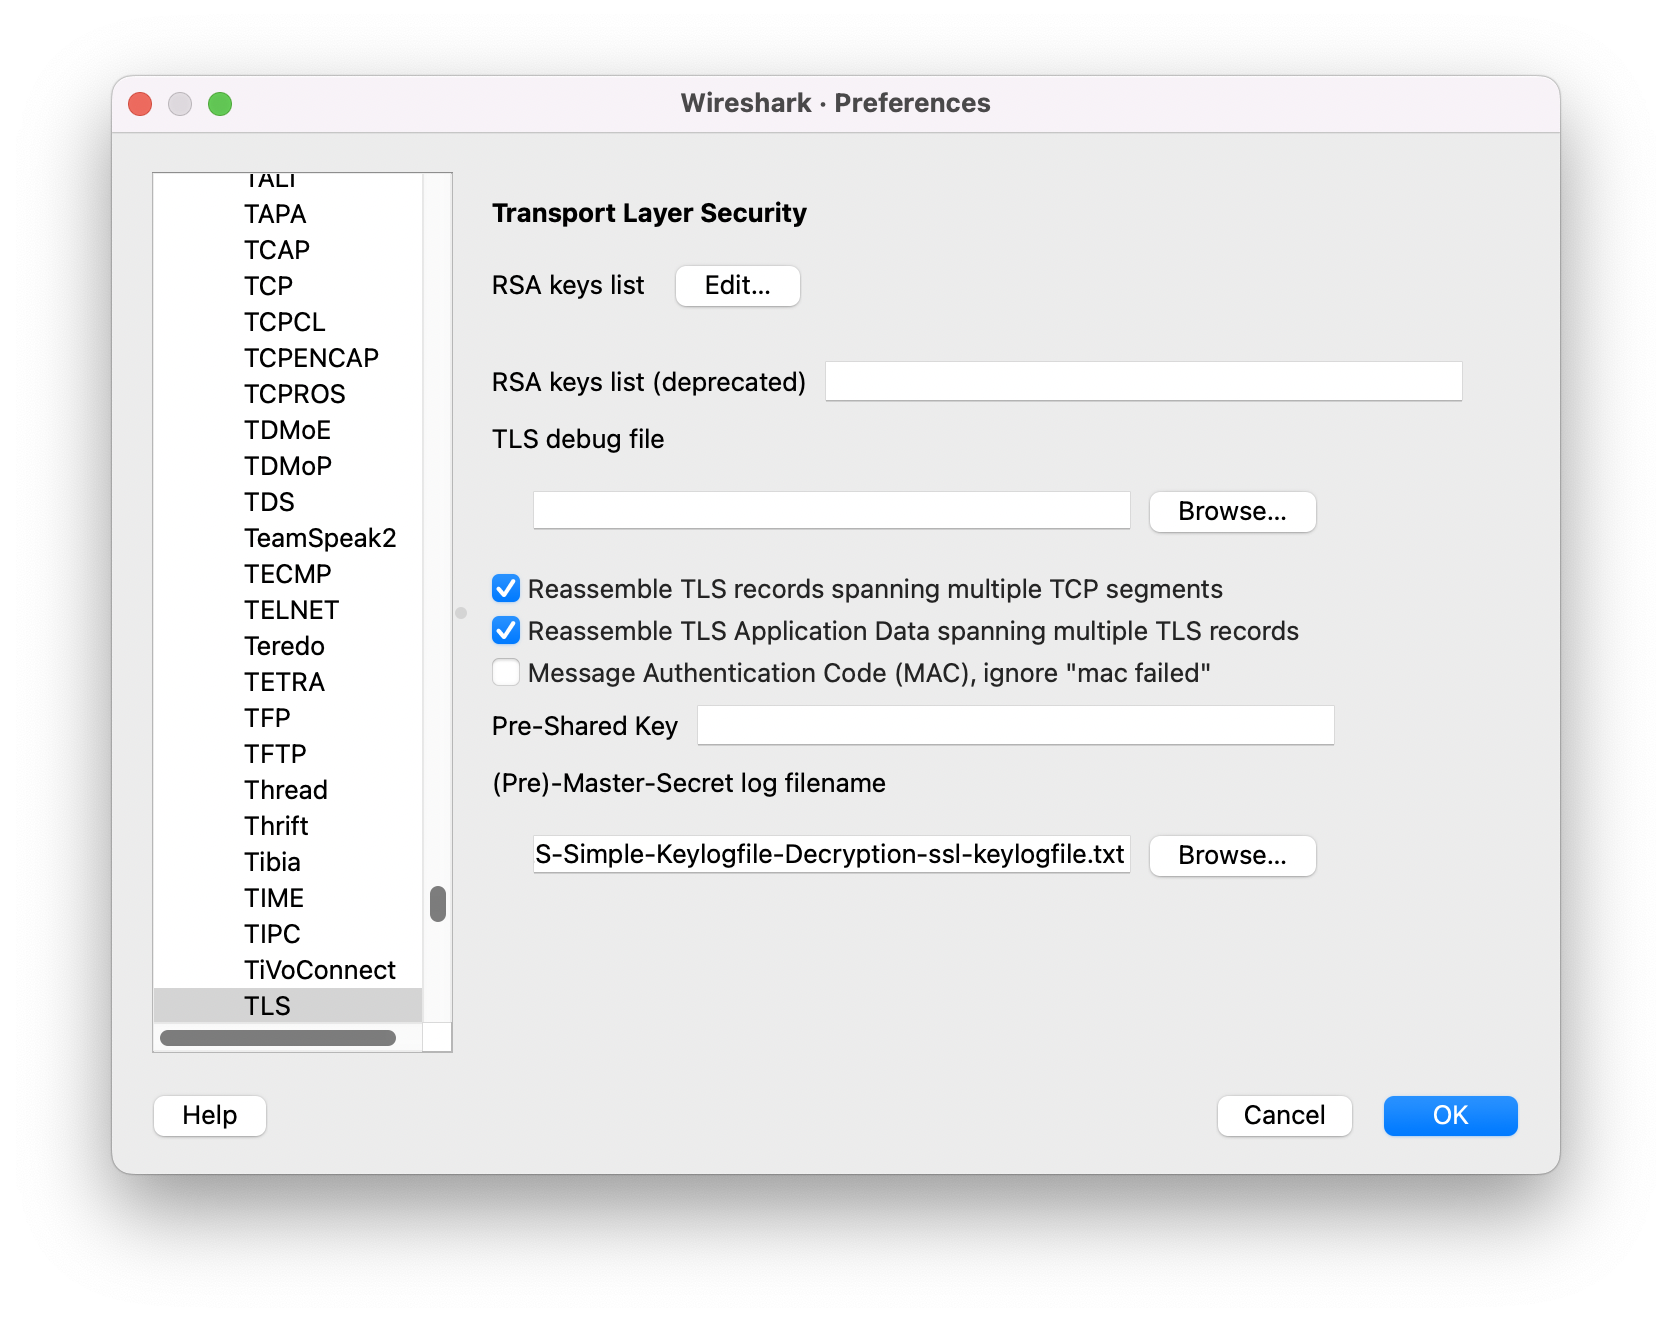The height and width of the screenshot is (1322, 1672).
Task: Select TeamSpeak2 protocol
Action: click(x=288, y=538)
